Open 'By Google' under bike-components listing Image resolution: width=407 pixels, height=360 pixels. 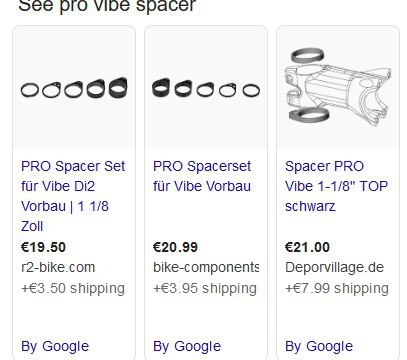pyautogui.click(x=187, y=346)
